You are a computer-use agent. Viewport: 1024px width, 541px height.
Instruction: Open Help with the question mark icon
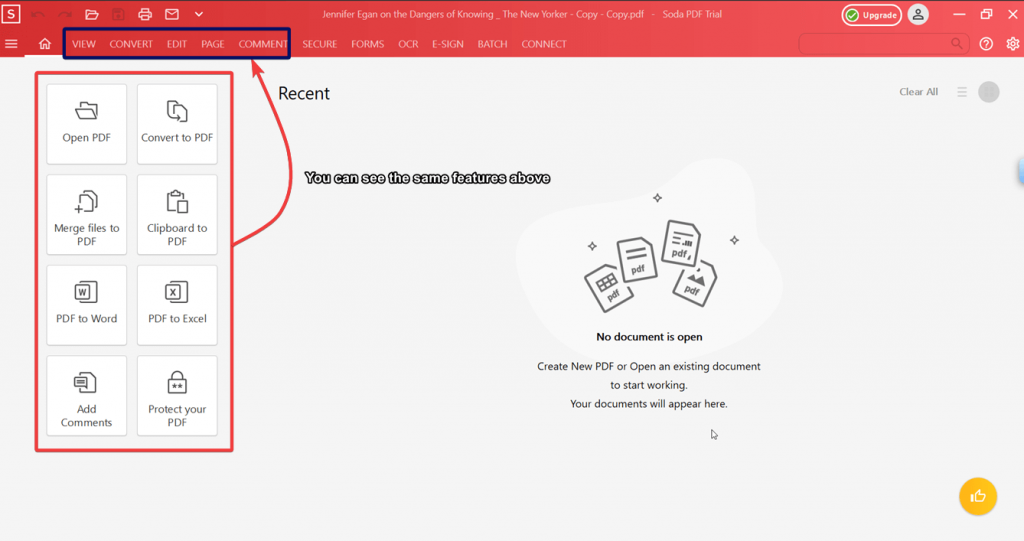tap(986, 44)
